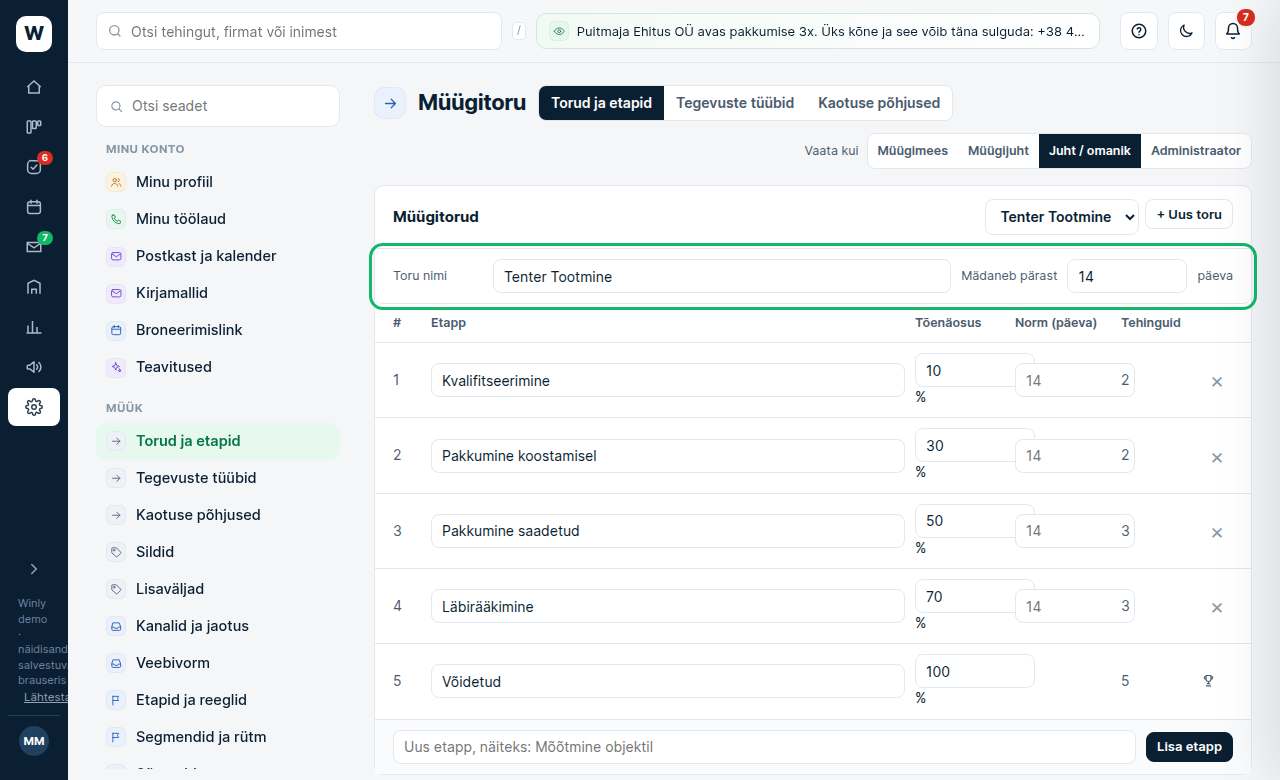Screen dimensions: 1280x780
Task: Click the Toru nimi field containing Tenter Tootmine
Action: coord(722,276)
